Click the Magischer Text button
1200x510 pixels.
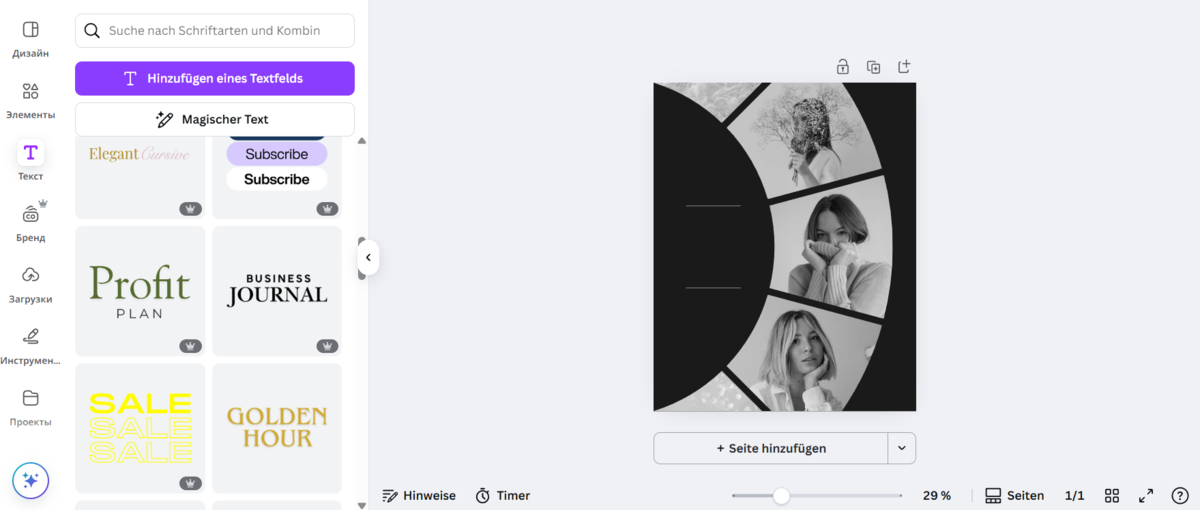[x=214, y=119]
